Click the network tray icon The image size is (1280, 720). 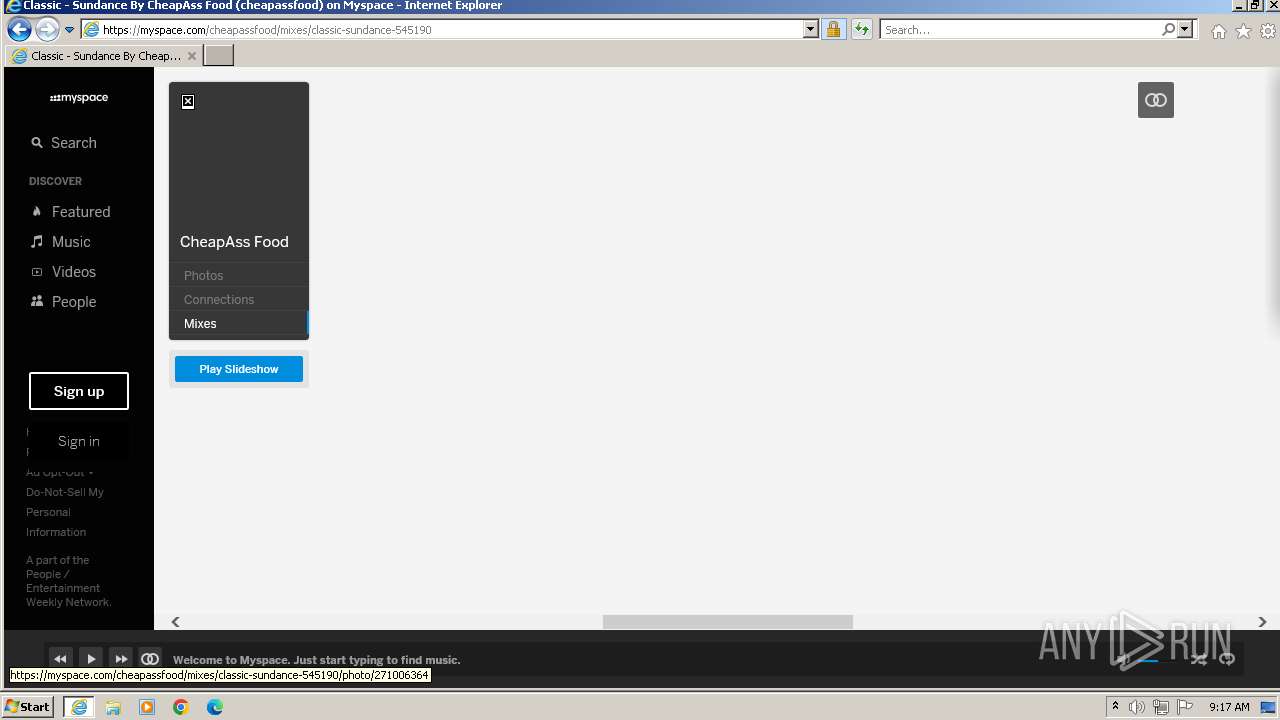pos(1161,707)
